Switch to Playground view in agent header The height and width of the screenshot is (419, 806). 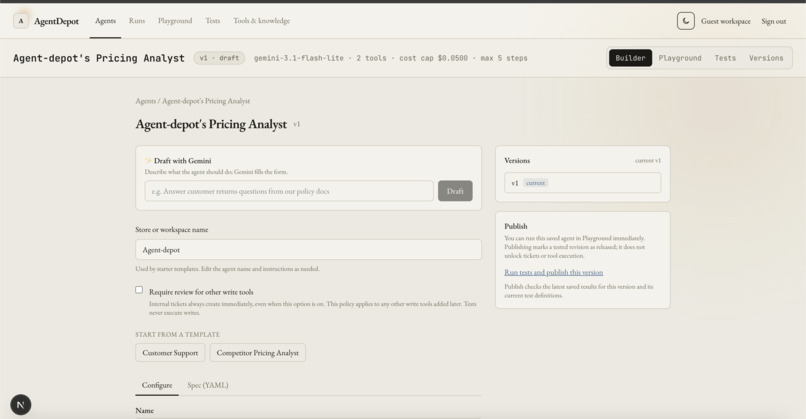coord(680,58)
